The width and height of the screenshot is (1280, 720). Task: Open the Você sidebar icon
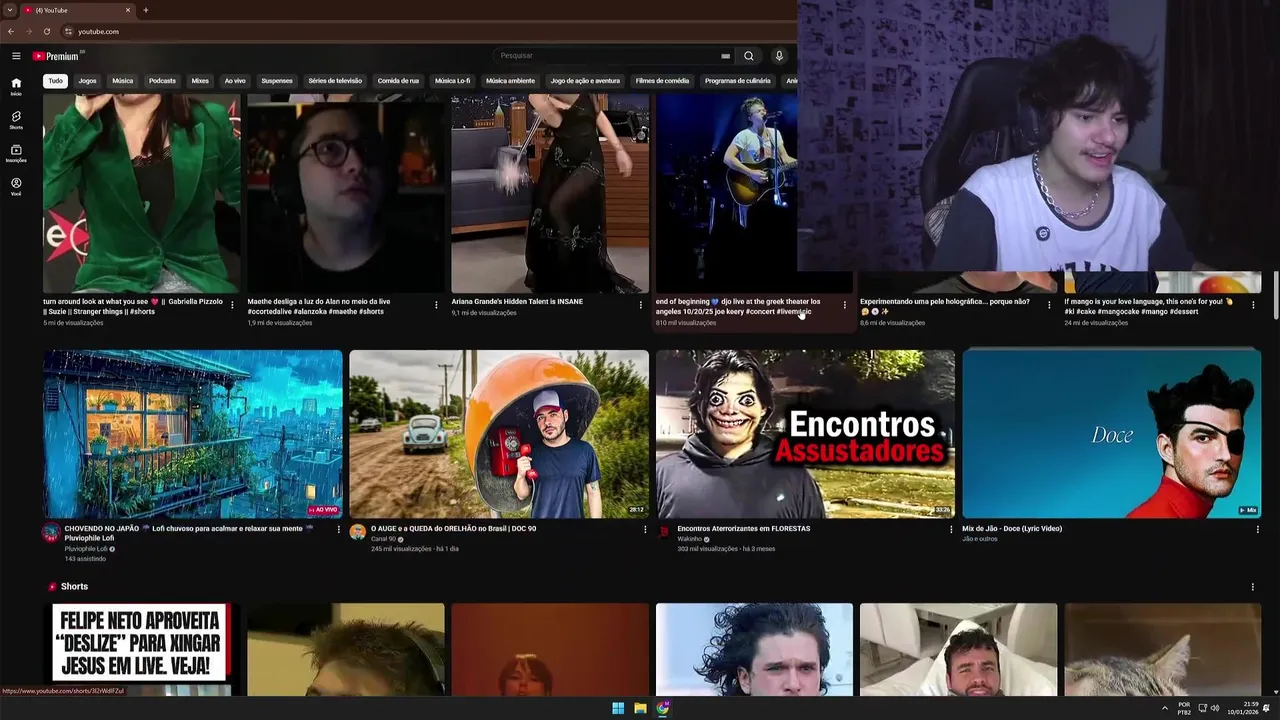[x=16, y=186]
